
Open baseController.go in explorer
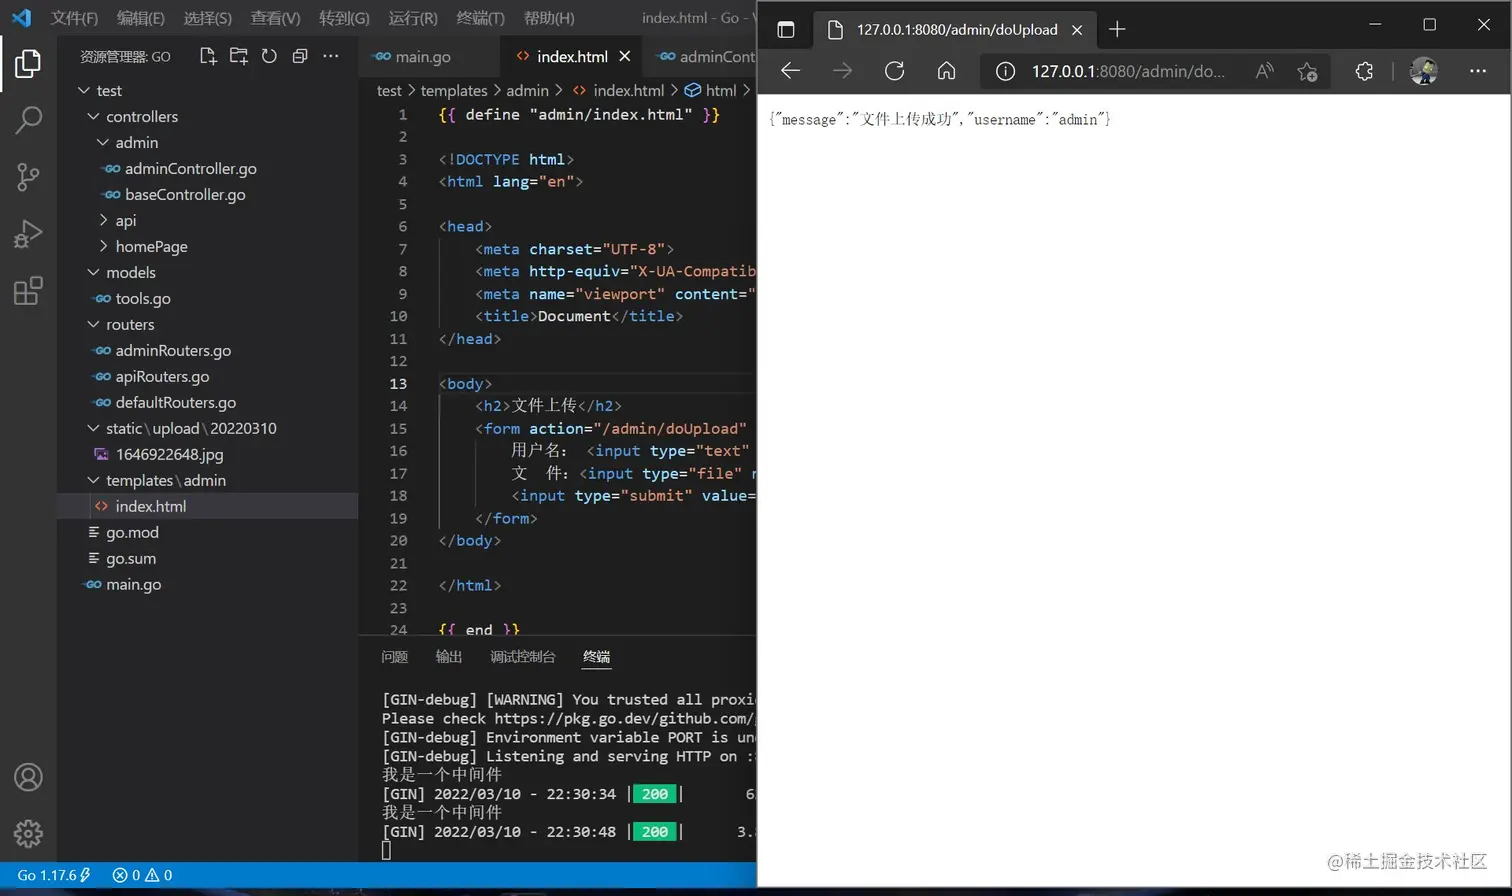(207, 194)
